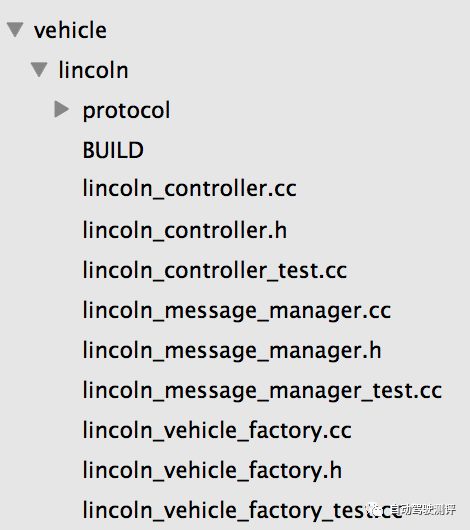Pick the message manager unit test source
This screenshot has width=470, height=530.
click(262, 391)
